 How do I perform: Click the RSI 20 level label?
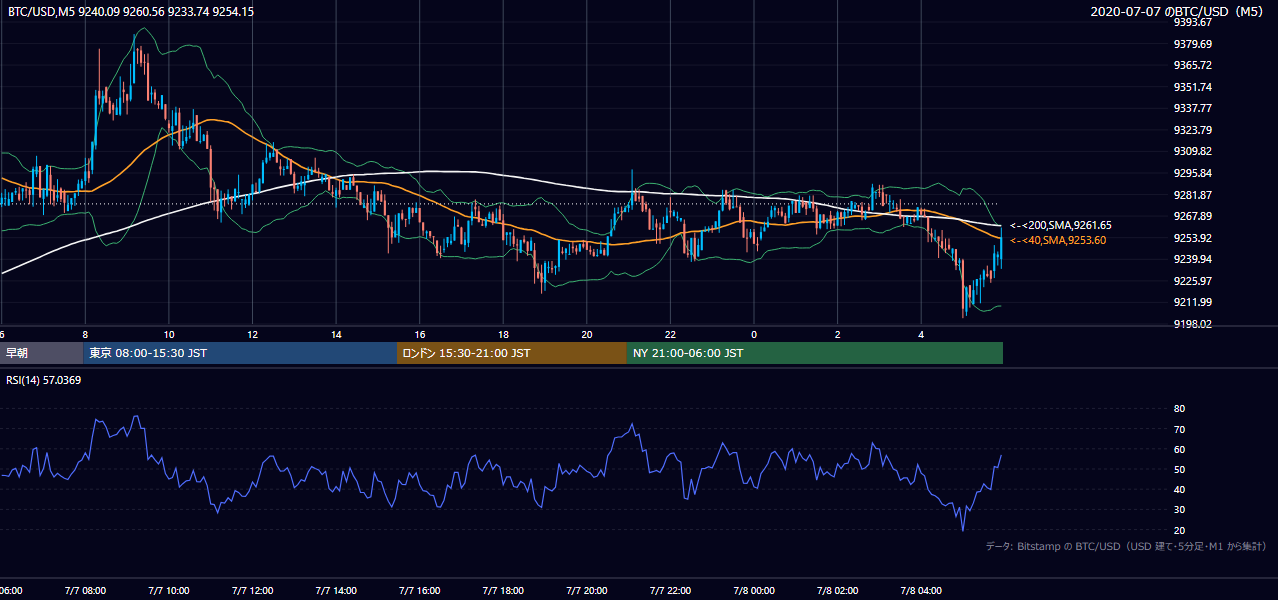click(1179, 530)
